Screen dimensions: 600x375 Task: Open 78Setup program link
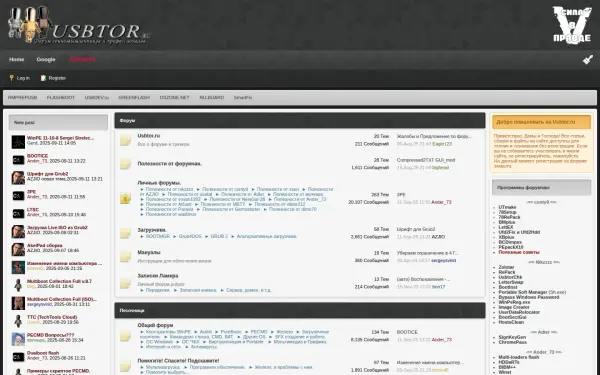pyautogui.click(x=507, y=212)
